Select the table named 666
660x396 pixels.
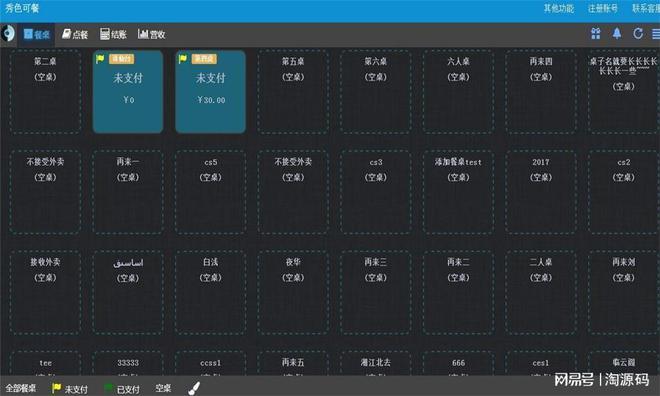click(x=458, y=363)
